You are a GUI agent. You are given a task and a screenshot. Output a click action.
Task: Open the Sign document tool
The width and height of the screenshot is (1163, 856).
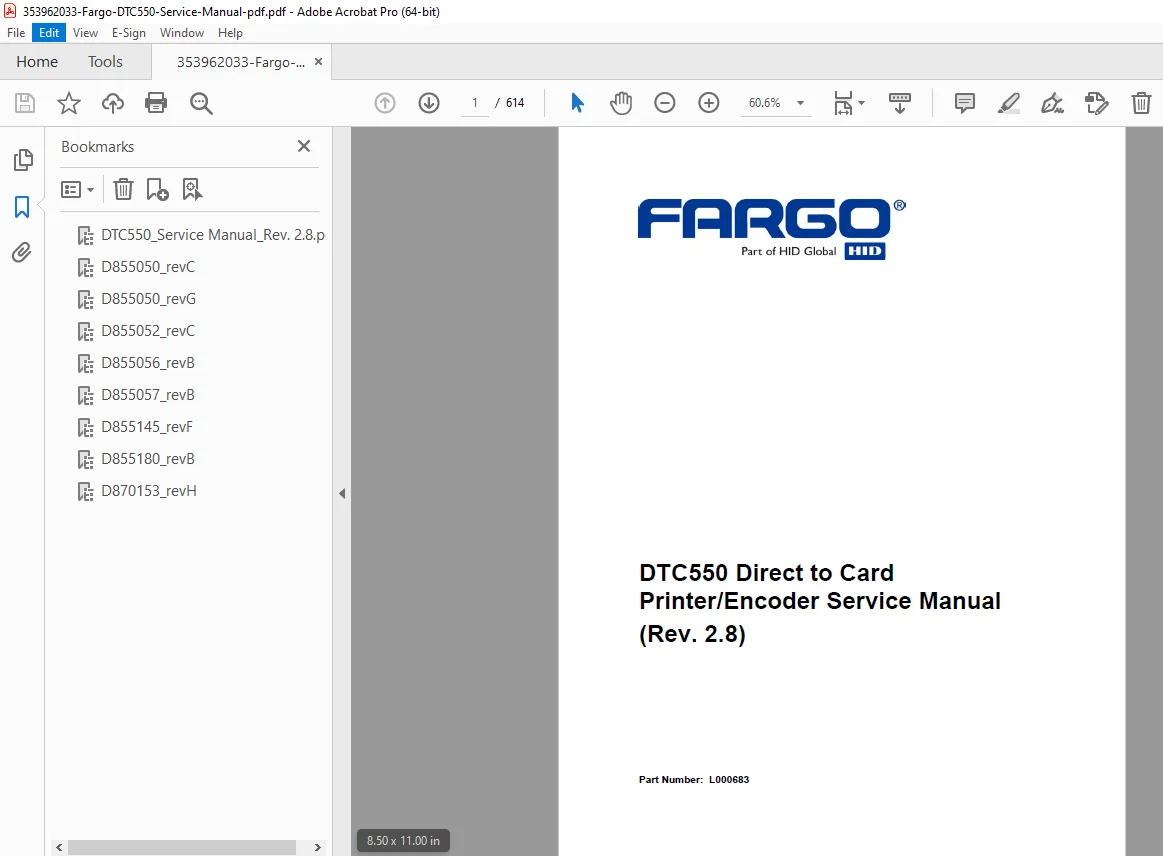click(x=1052, y=103)
